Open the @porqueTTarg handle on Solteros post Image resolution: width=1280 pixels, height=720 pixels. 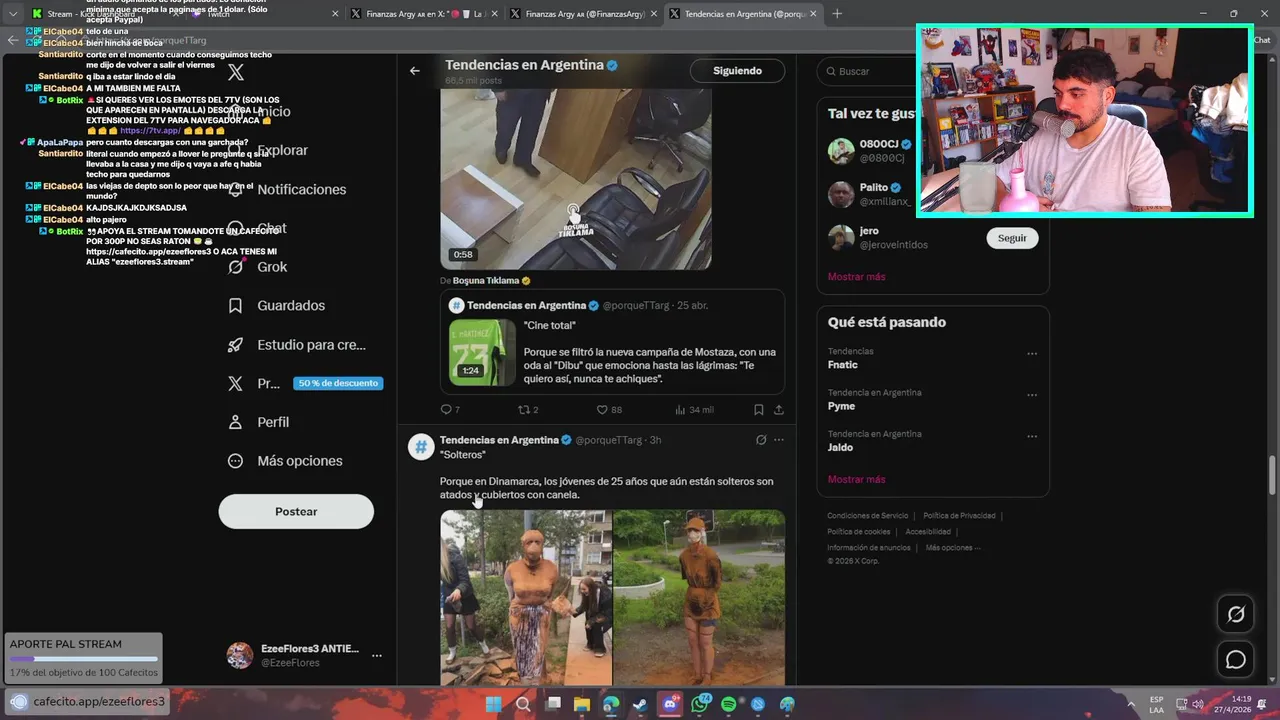pos(608,440)
